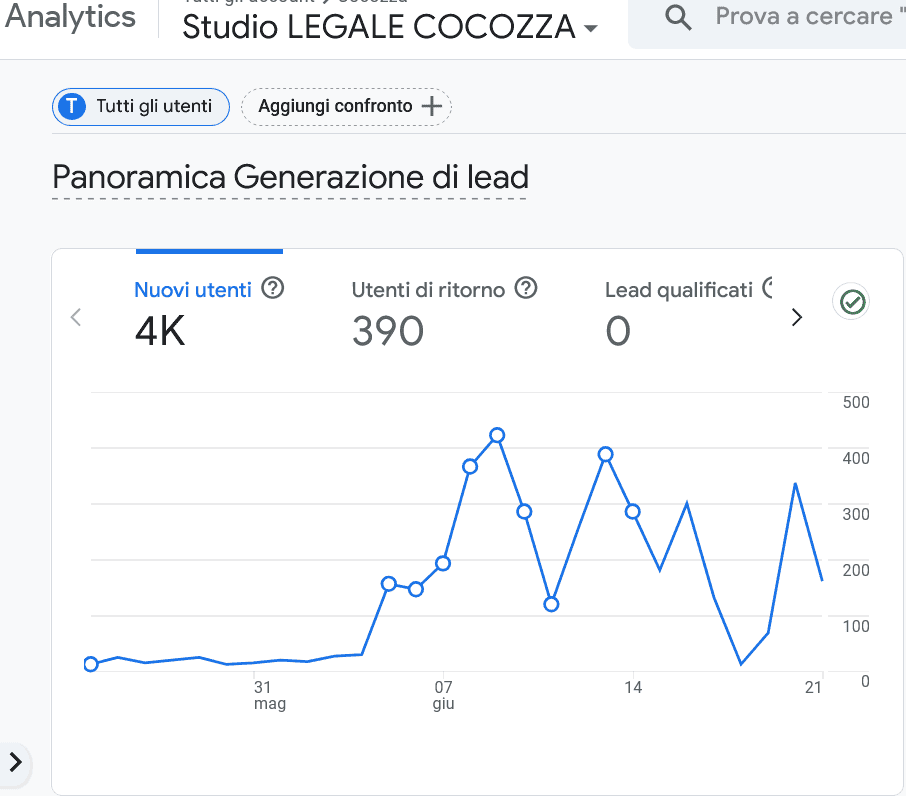
Task: Click the Analytics logo text
Action: point(70,16)
